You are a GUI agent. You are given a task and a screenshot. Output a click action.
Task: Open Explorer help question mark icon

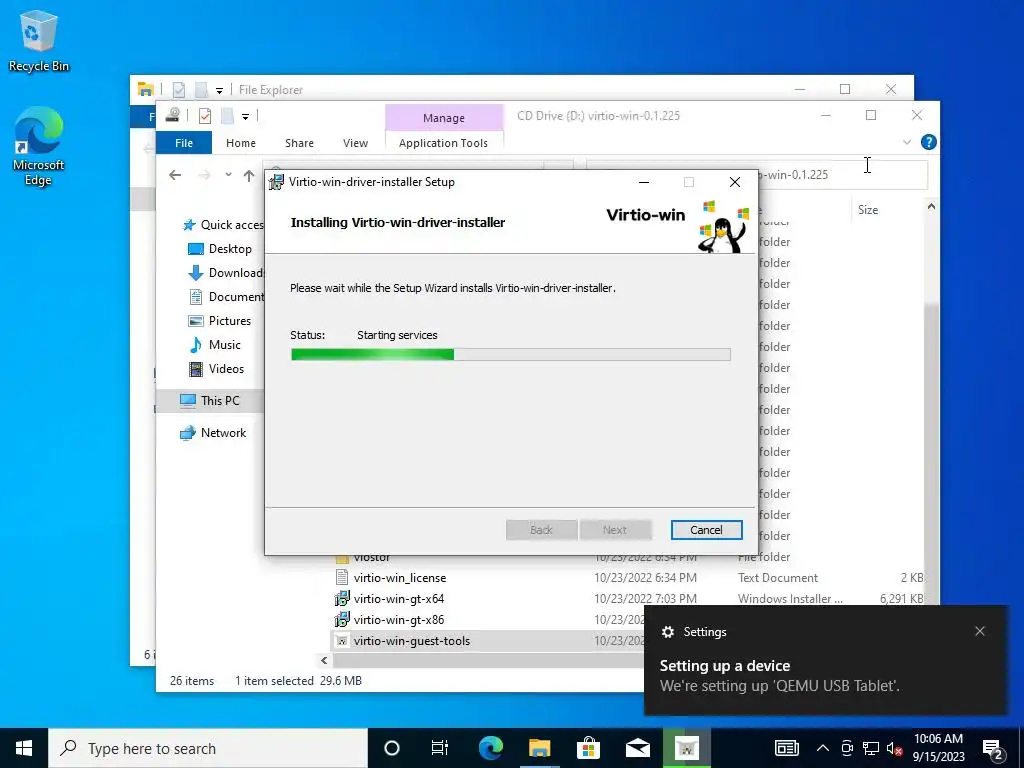click(928, 142)
